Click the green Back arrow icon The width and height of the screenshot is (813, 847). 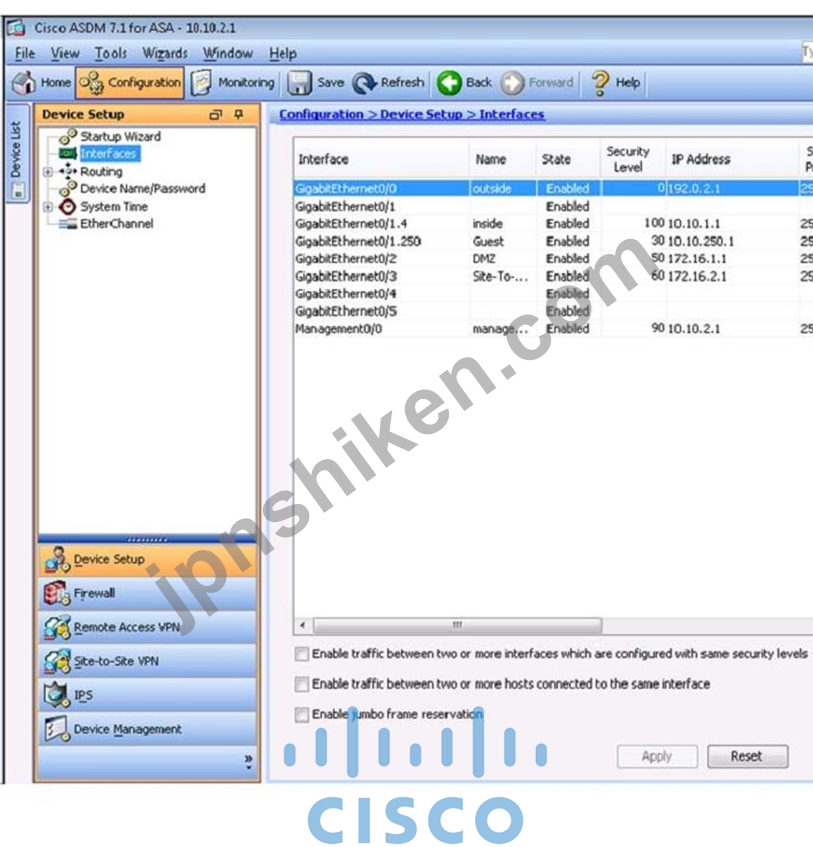[x=449, y=83]
